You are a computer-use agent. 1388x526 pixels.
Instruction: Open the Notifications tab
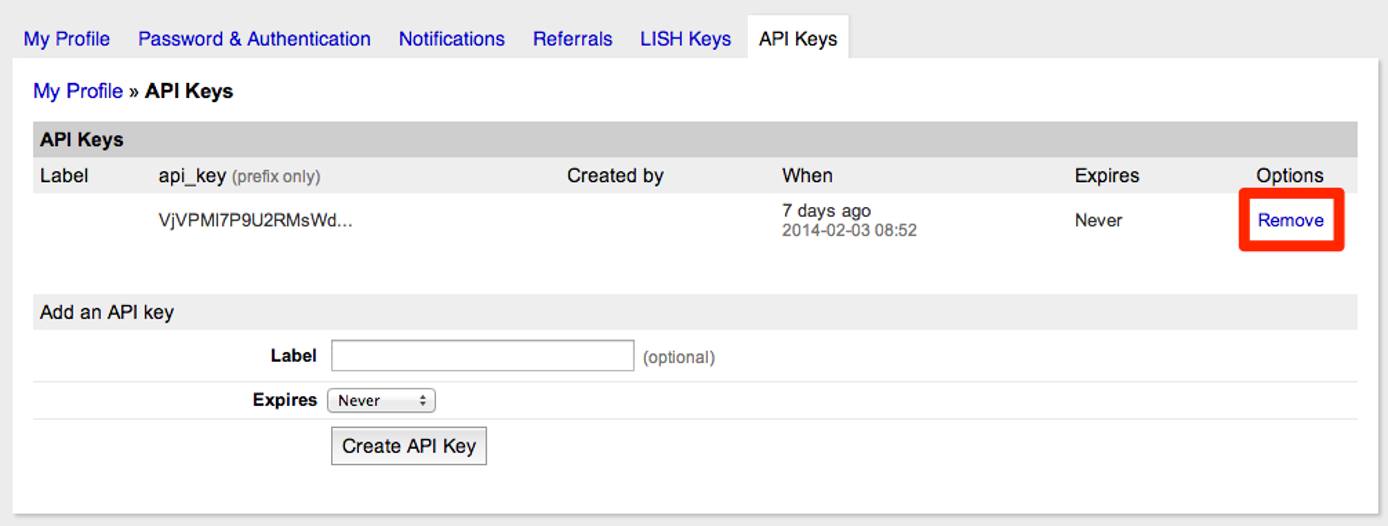coord(451,39)
